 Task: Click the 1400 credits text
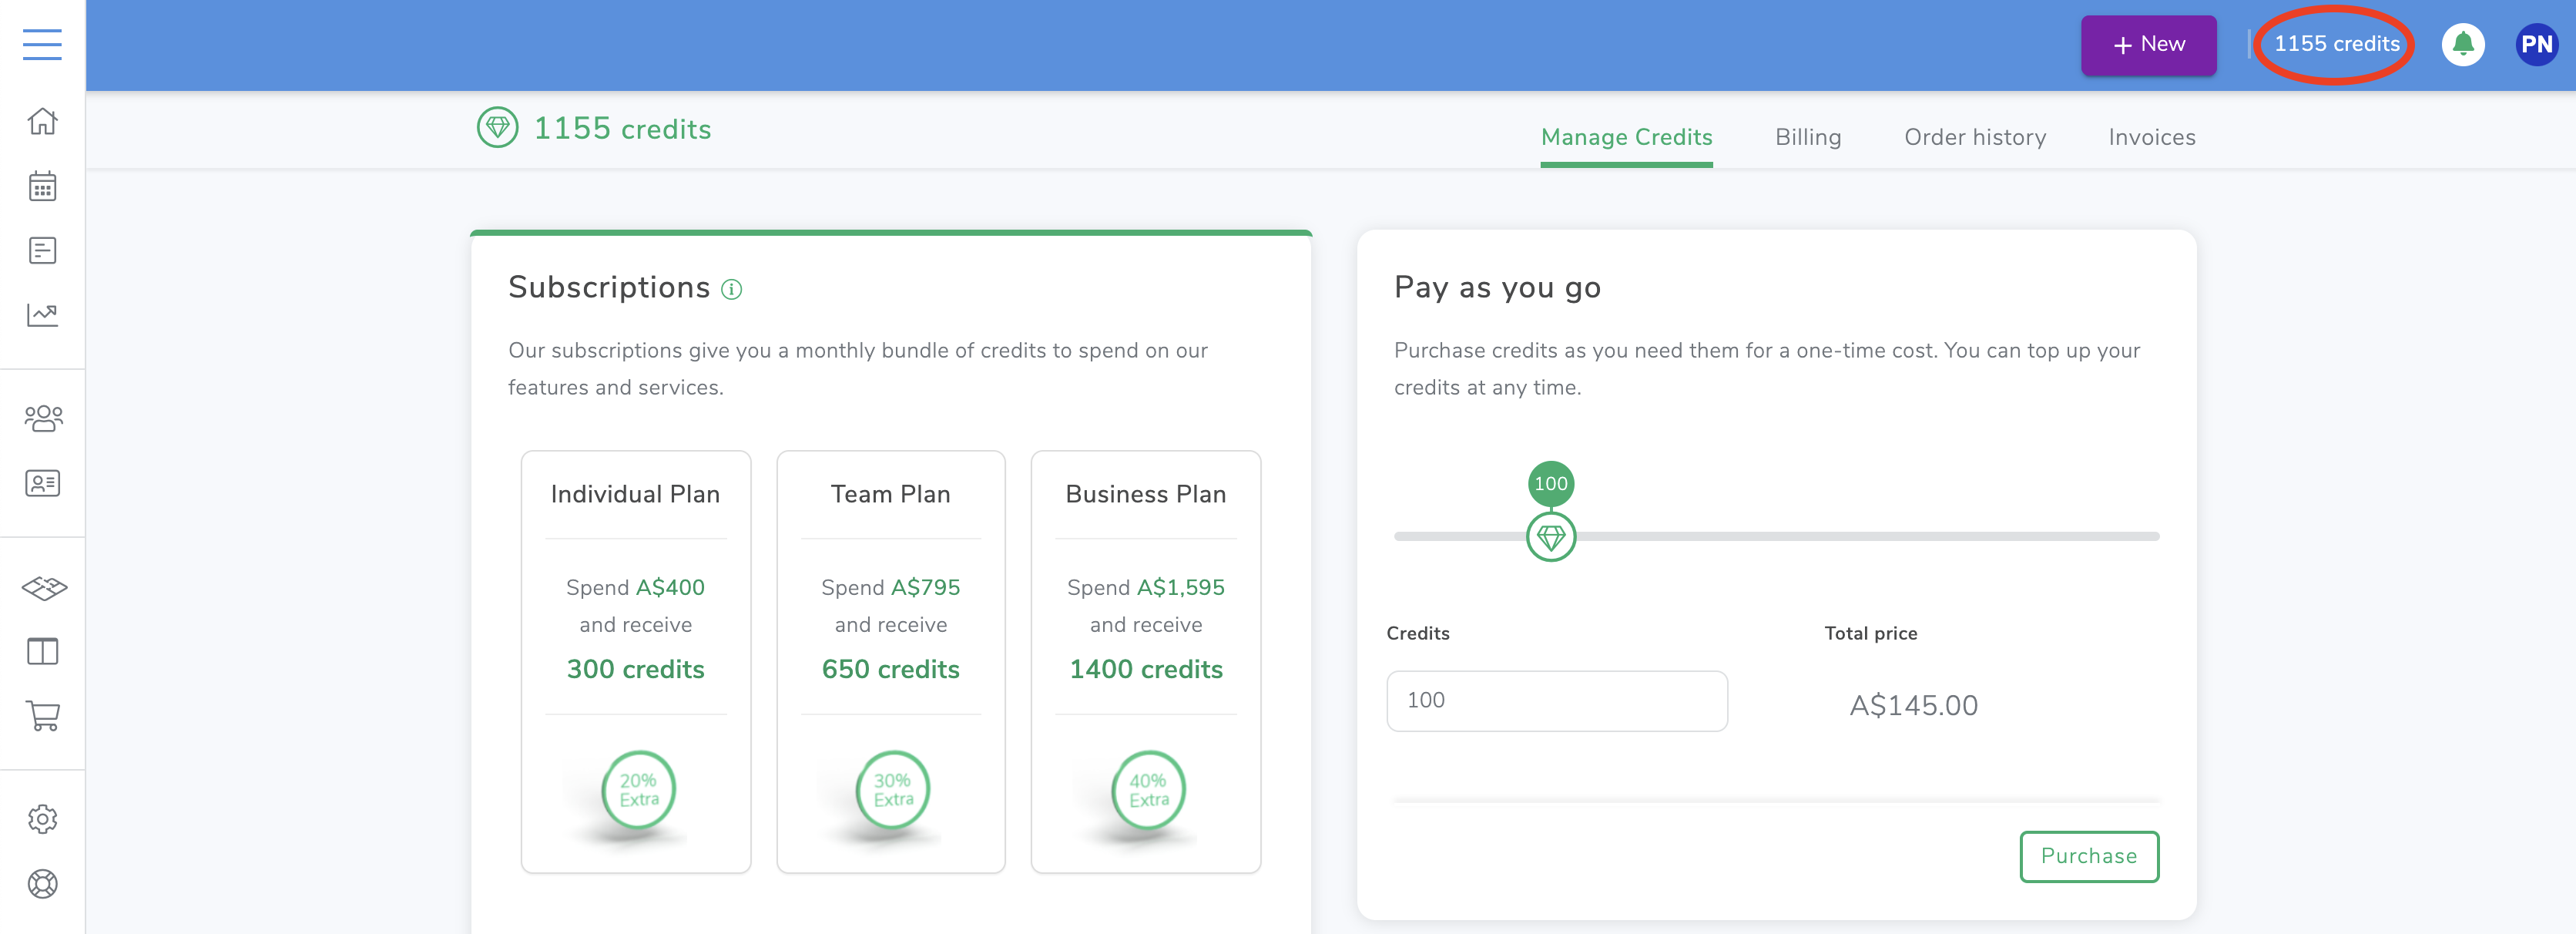1145,669
